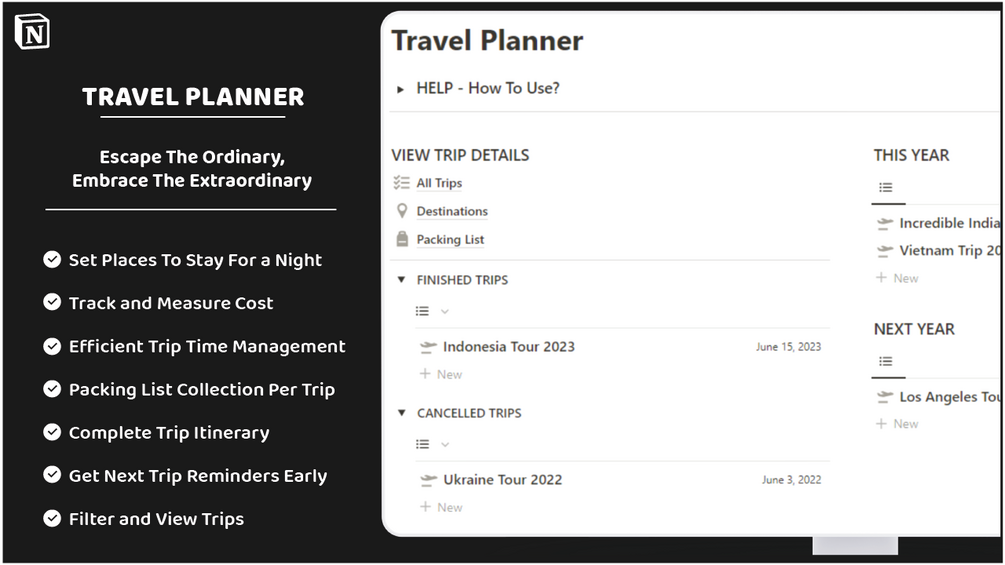Click the airplane icon beside Ukraine Tour 2022
This screenshot has height=565, width=1005.
[429, 480]
